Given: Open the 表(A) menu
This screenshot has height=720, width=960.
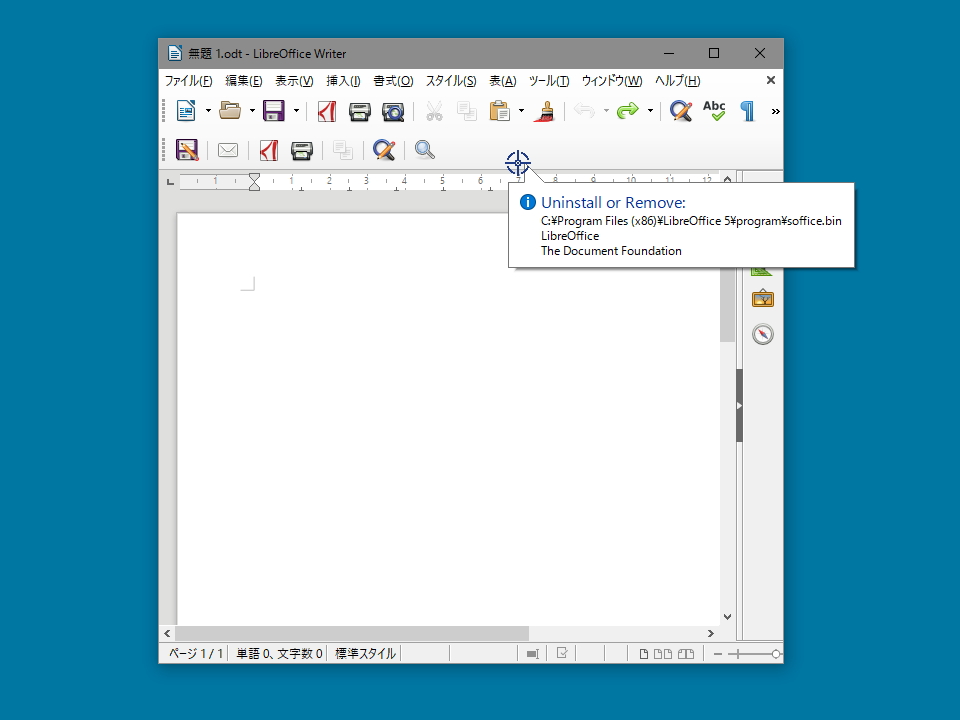Looking at the screenshot, I should [503, 81].
